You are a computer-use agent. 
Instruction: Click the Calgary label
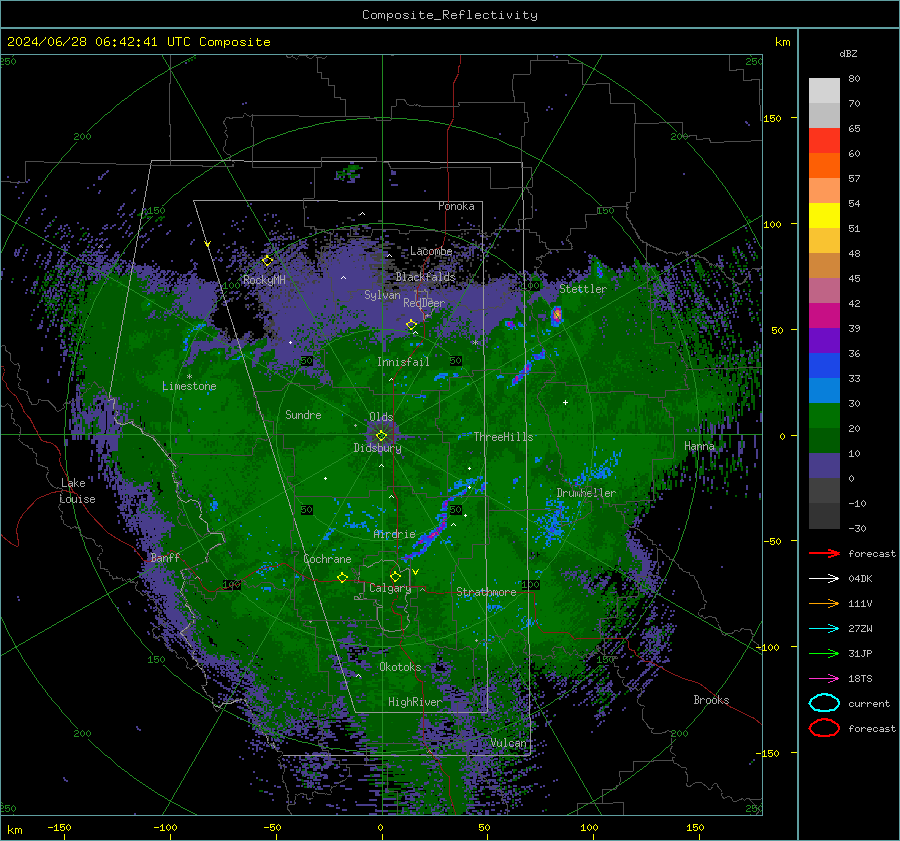point(390,588)
